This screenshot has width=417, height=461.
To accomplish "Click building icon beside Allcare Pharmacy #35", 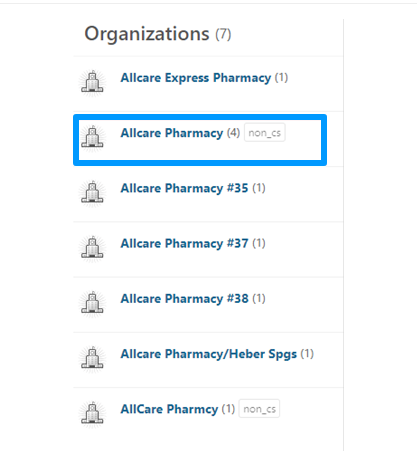I will click(x=92, y=193).
